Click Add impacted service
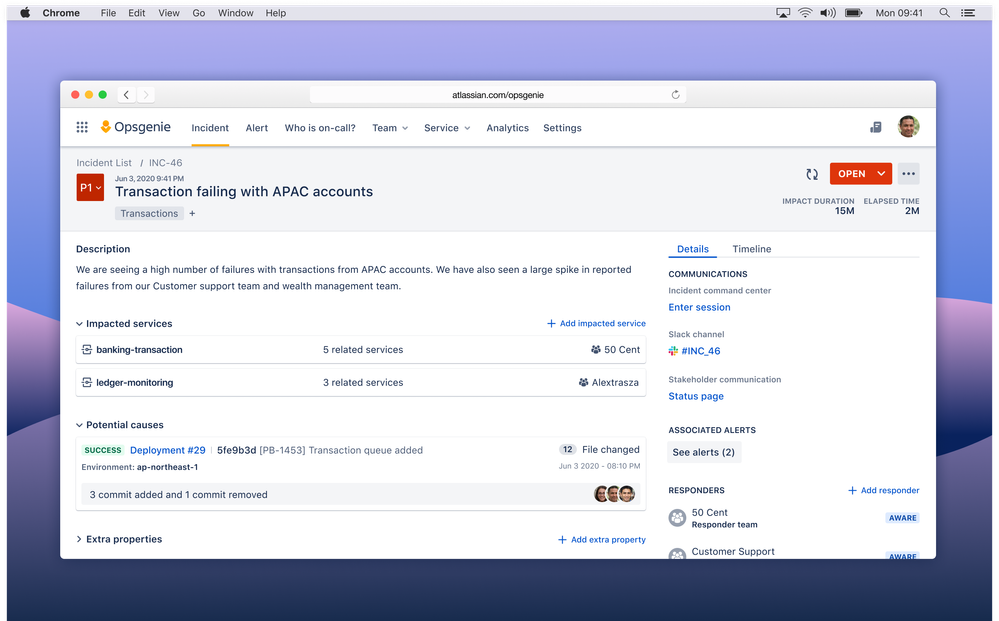 (x=596, y=324)
